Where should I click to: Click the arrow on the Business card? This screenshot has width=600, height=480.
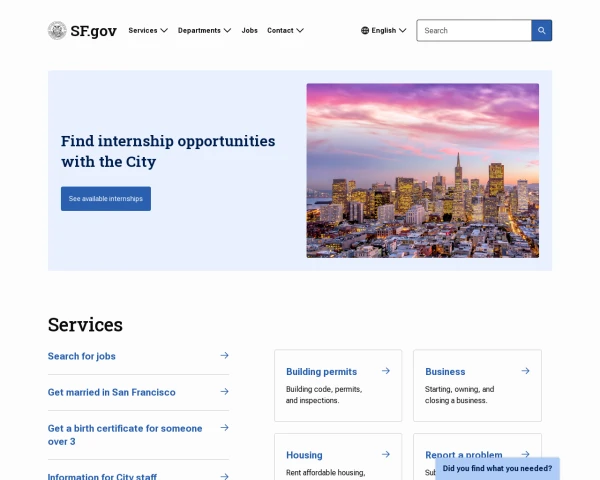[525, 371]
